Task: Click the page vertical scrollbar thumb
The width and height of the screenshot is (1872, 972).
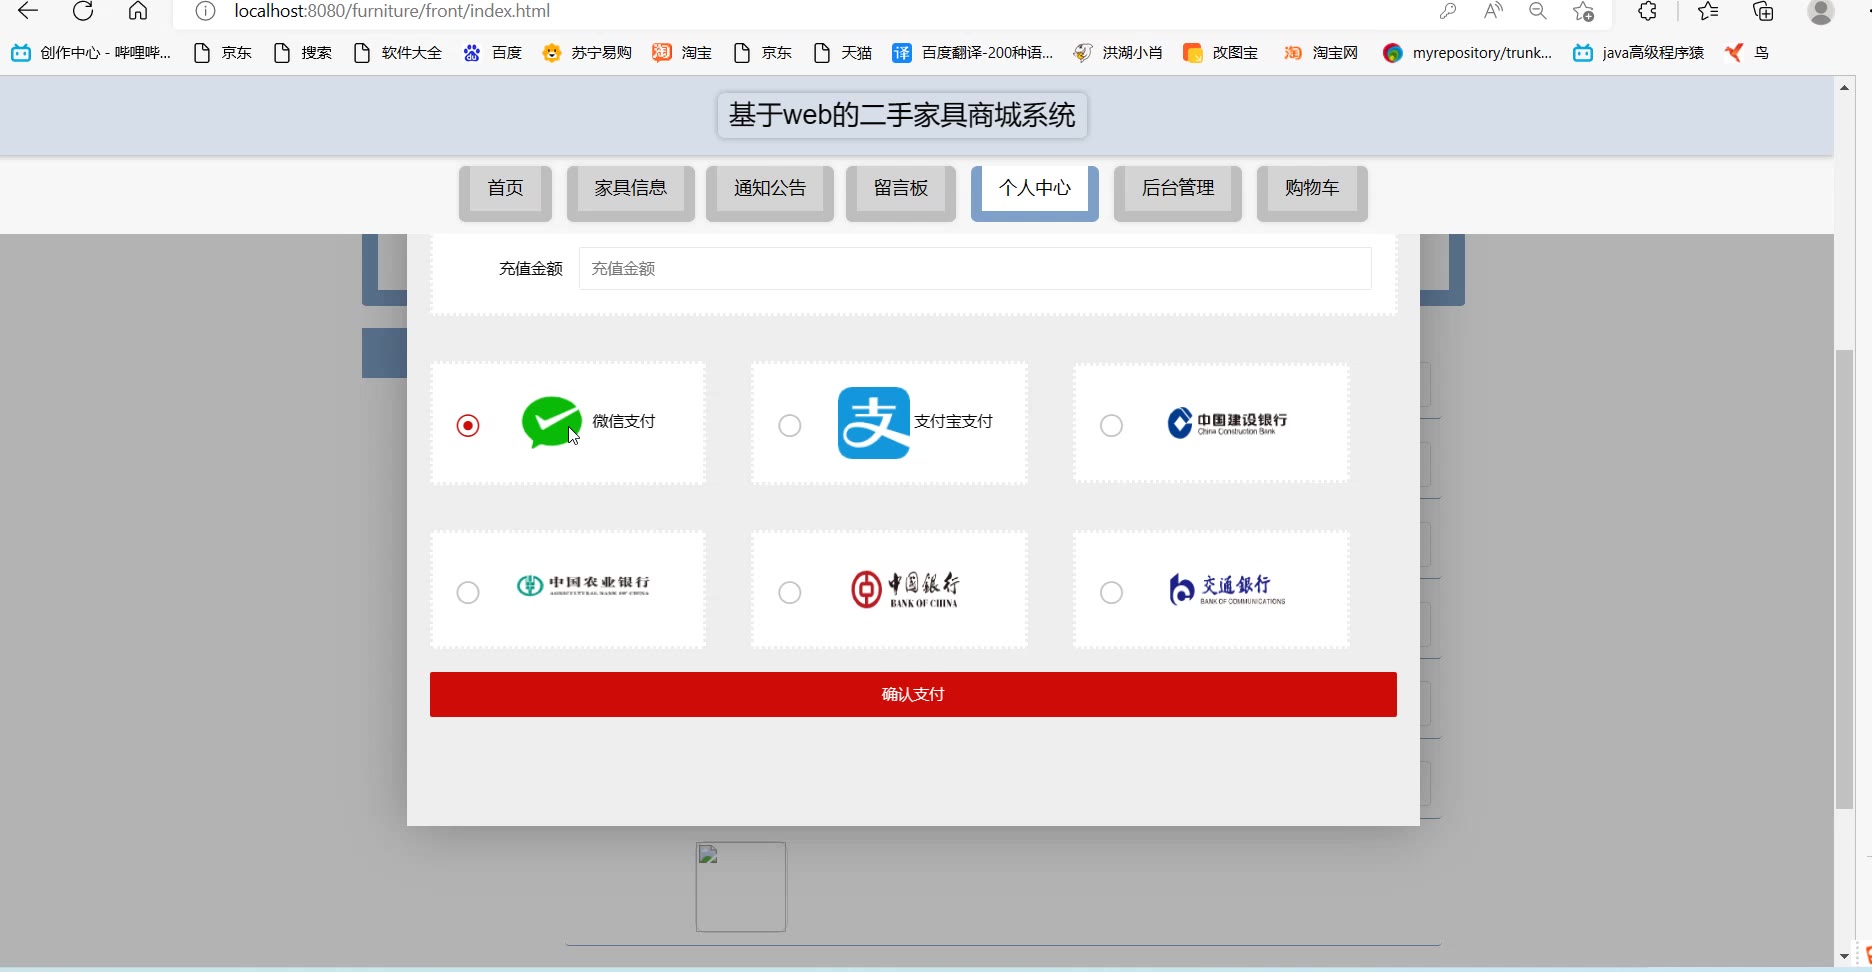Action: [x=1845, y=579]
